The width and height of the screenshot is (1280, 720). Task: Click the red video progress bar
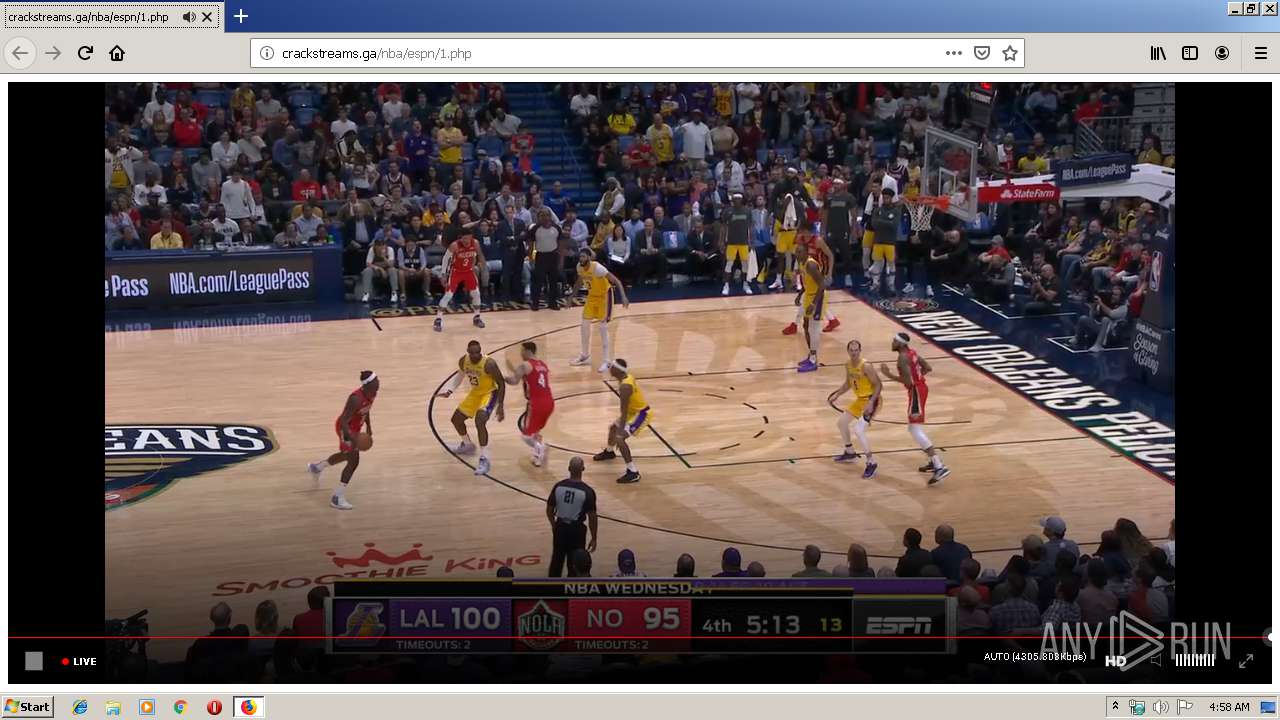tap(639, 637)
